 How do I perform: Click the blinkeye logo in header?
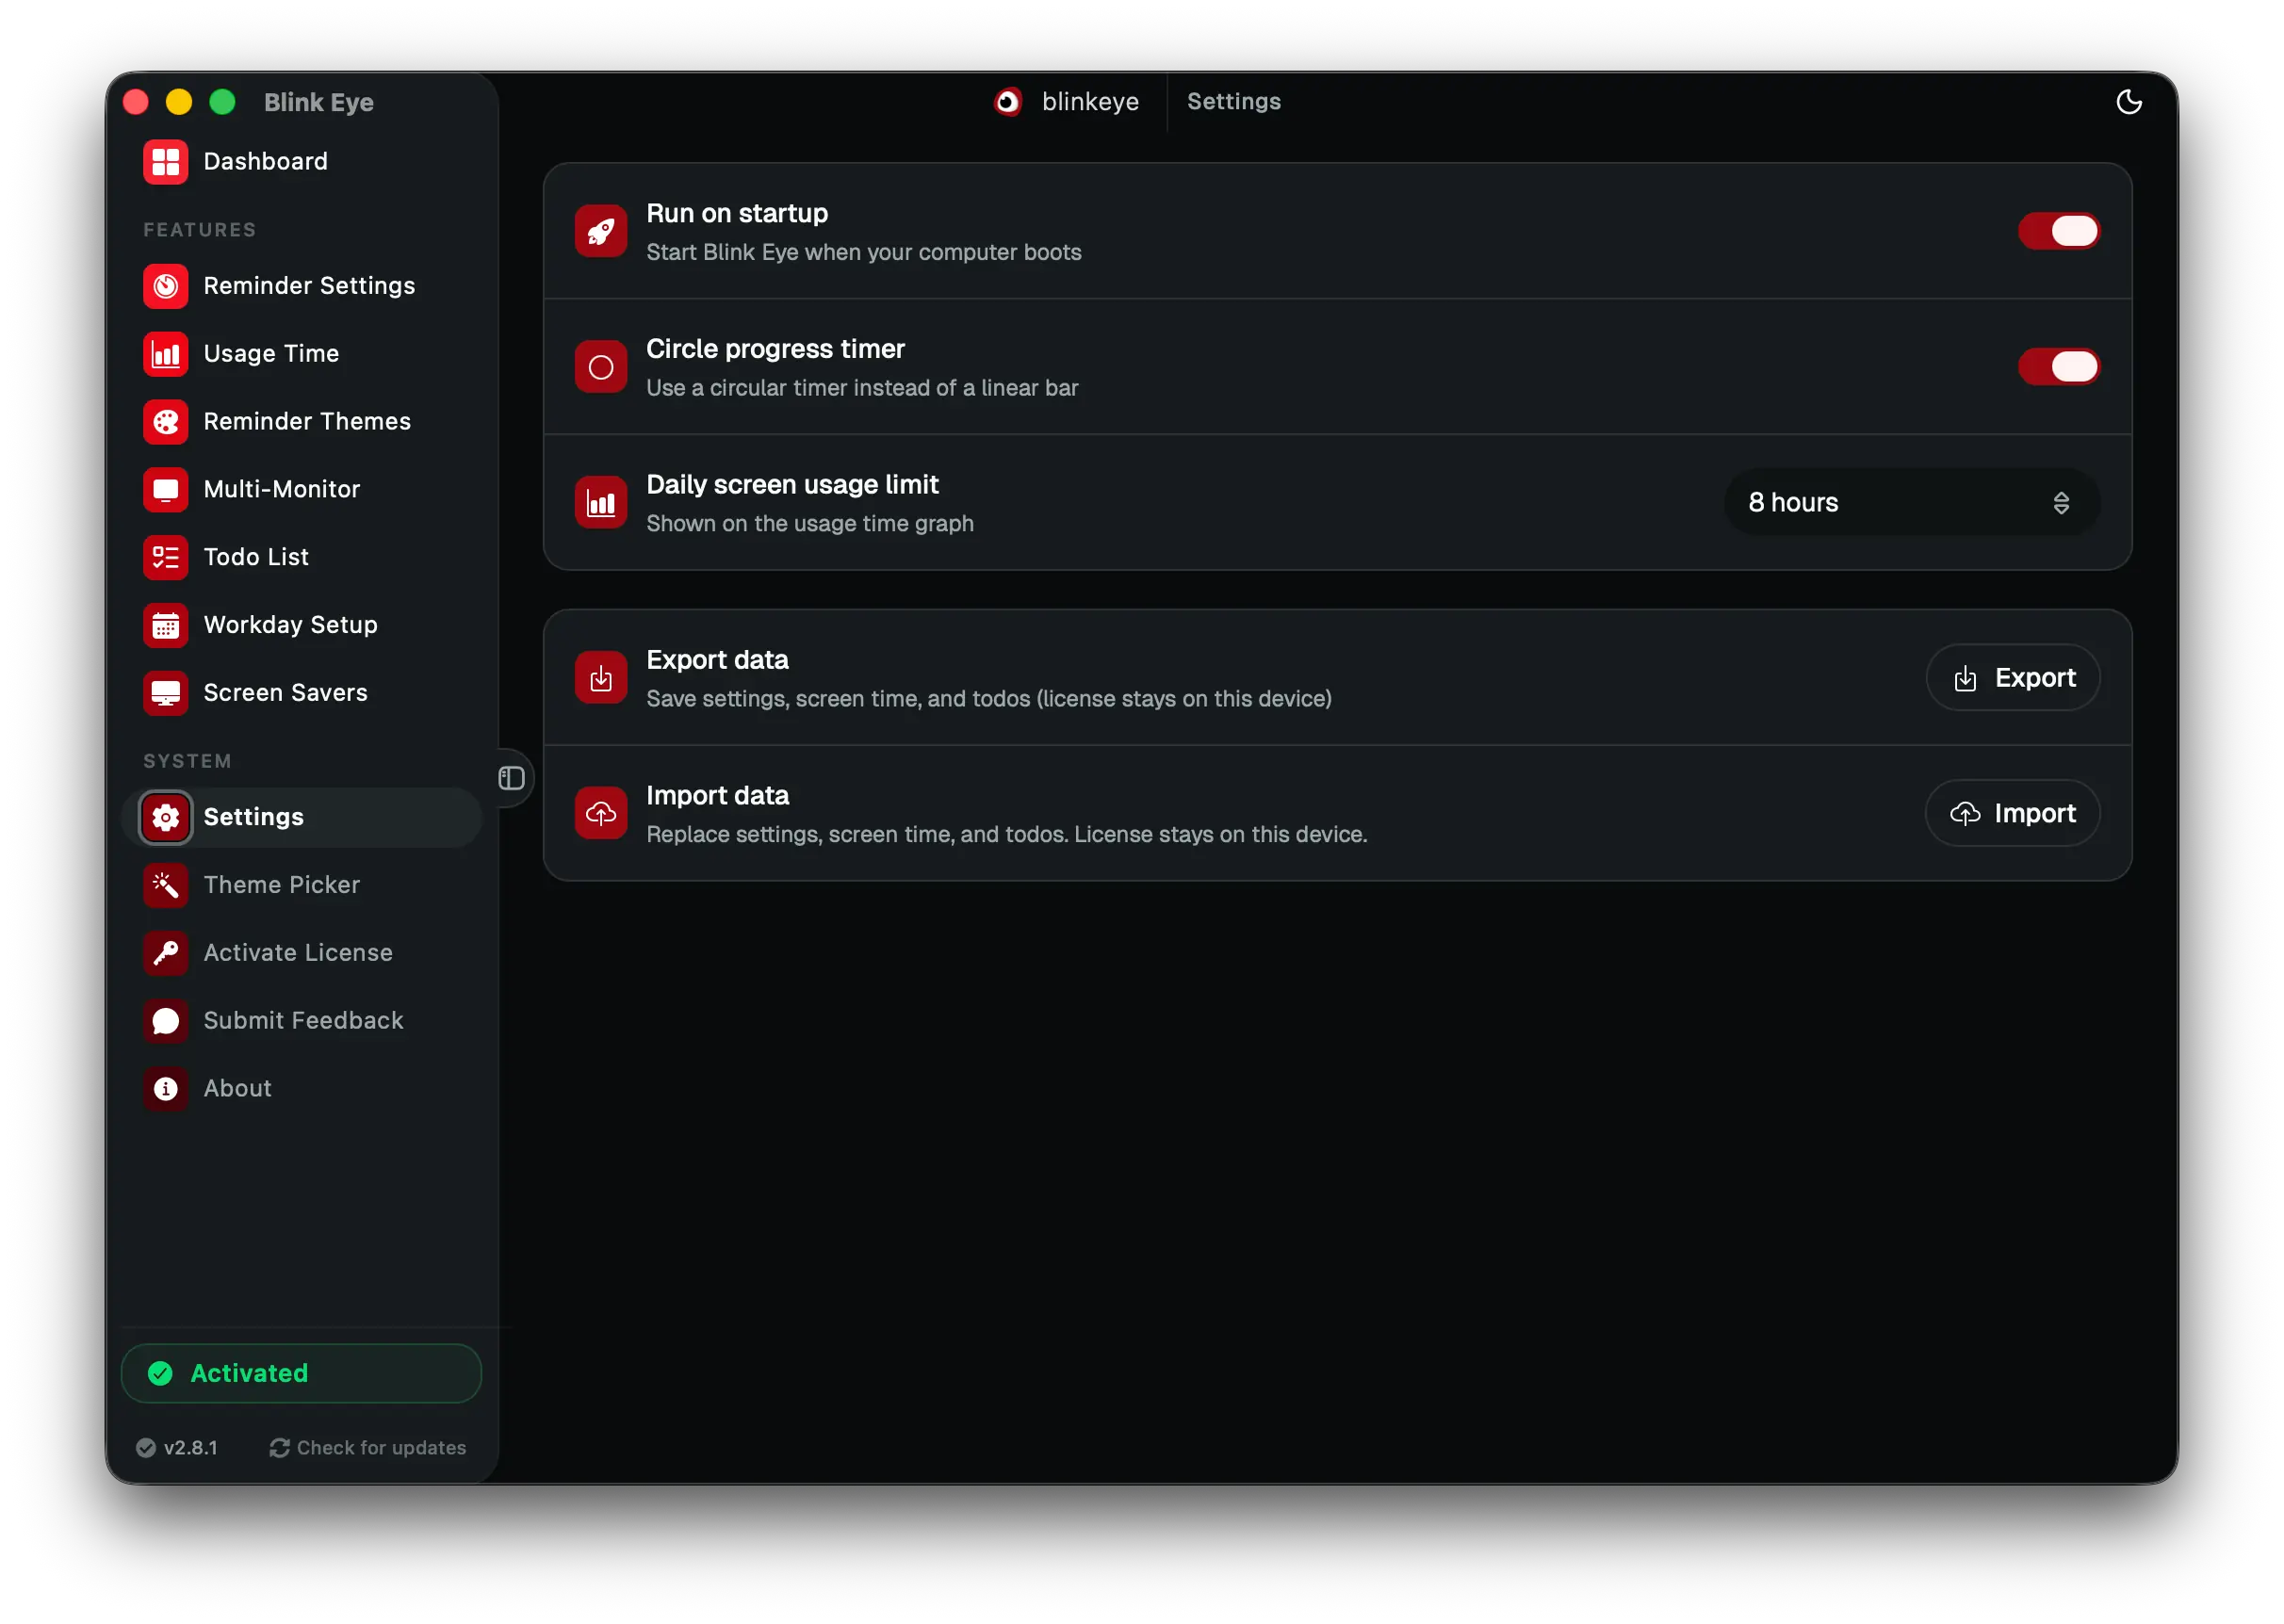(1008, 102)
